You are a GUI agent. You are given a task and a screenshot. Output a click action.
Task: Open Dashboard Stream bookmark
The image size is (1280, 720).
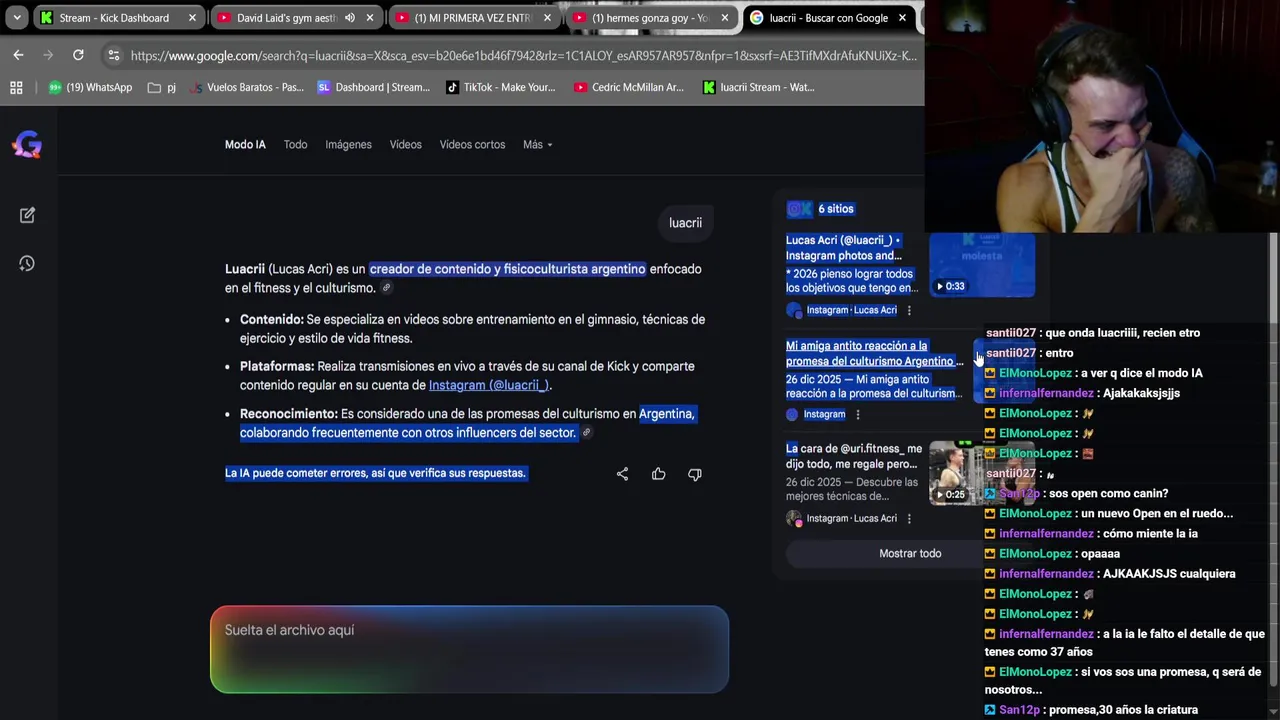[373, 87]
